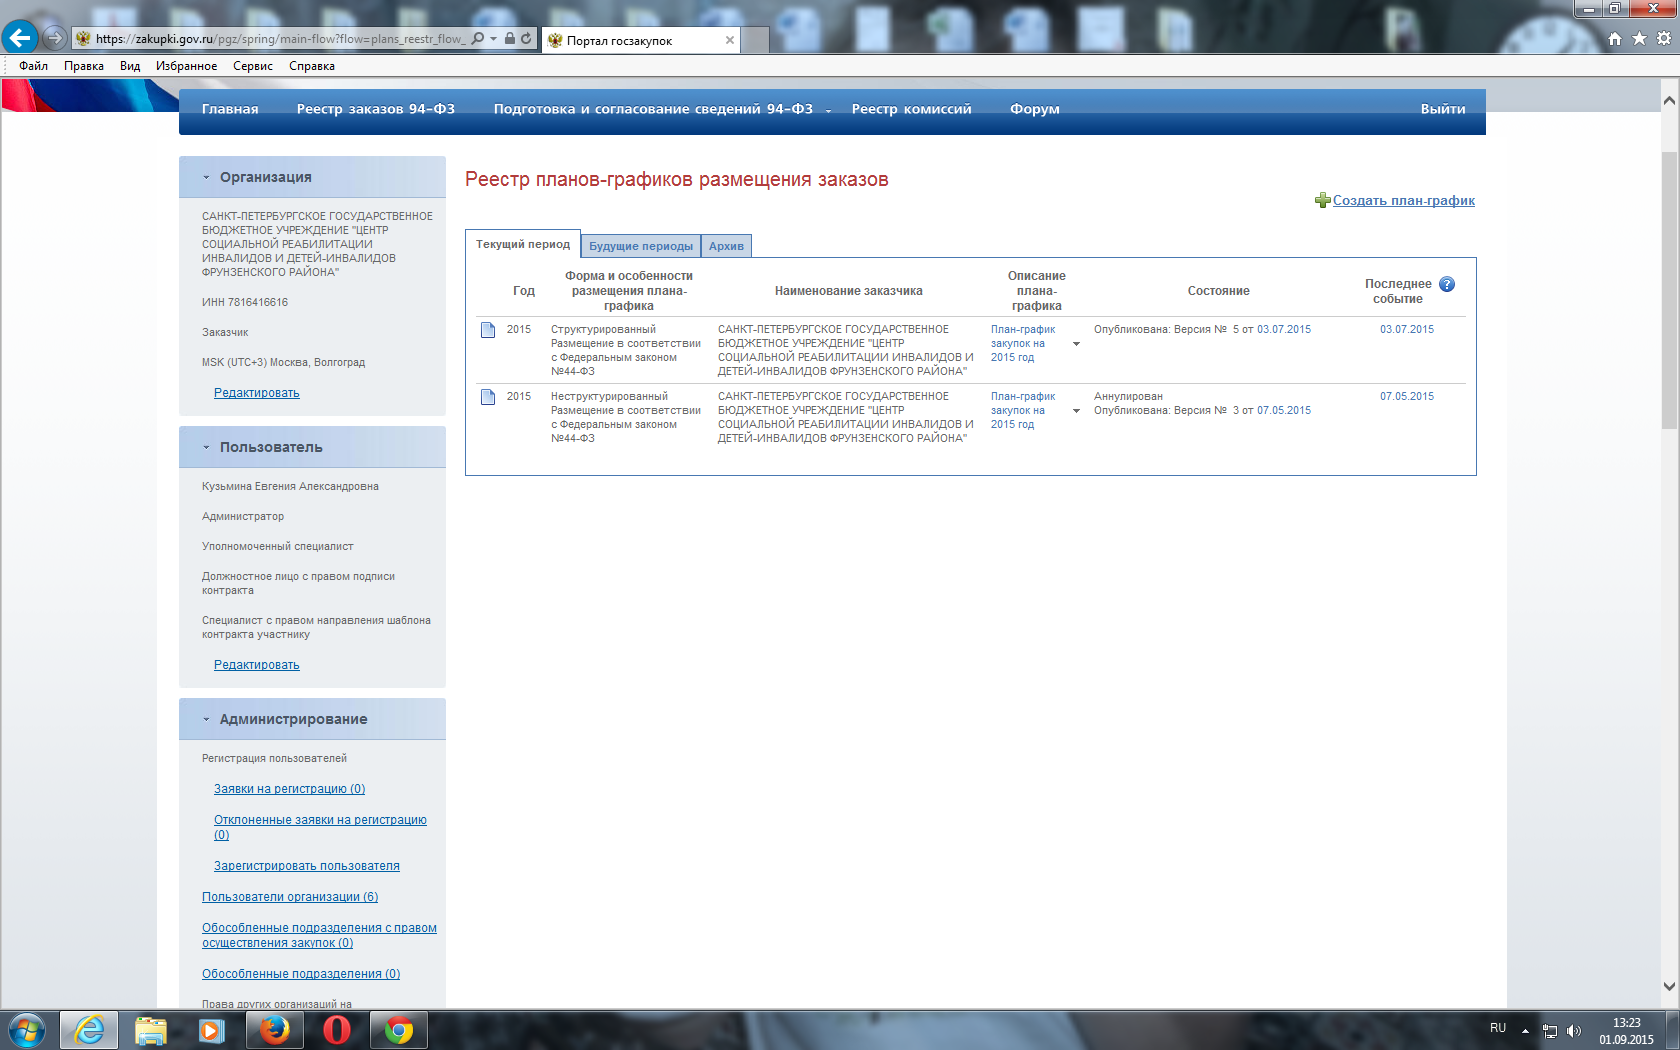The width and height of the screenshot is (1680, 1050).
Task: Open Пользователи организации (6) link
Action: pyautogui.click(x=290, y=897)
